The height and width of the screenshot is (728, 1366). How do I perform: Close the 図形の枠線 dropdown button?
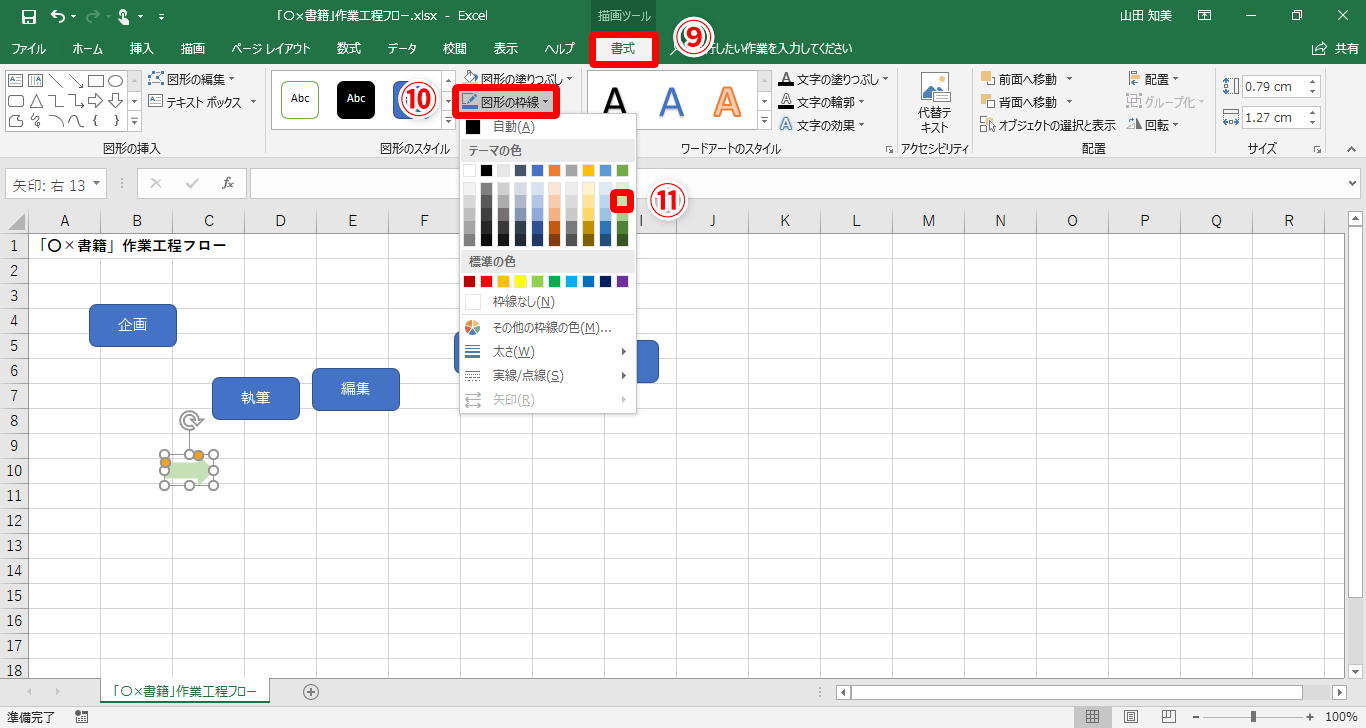[x=505, y=102]
